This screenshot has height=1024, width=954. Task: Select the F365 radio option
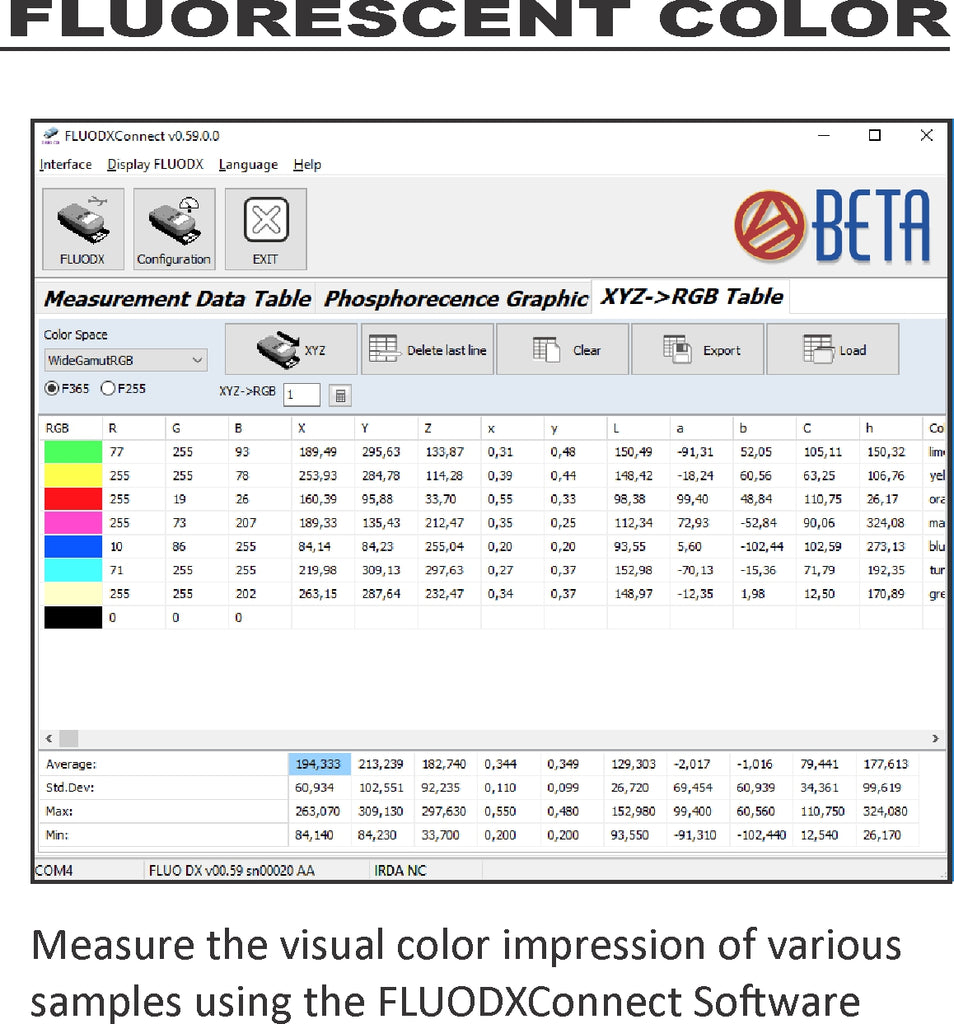tap(51, 389)
